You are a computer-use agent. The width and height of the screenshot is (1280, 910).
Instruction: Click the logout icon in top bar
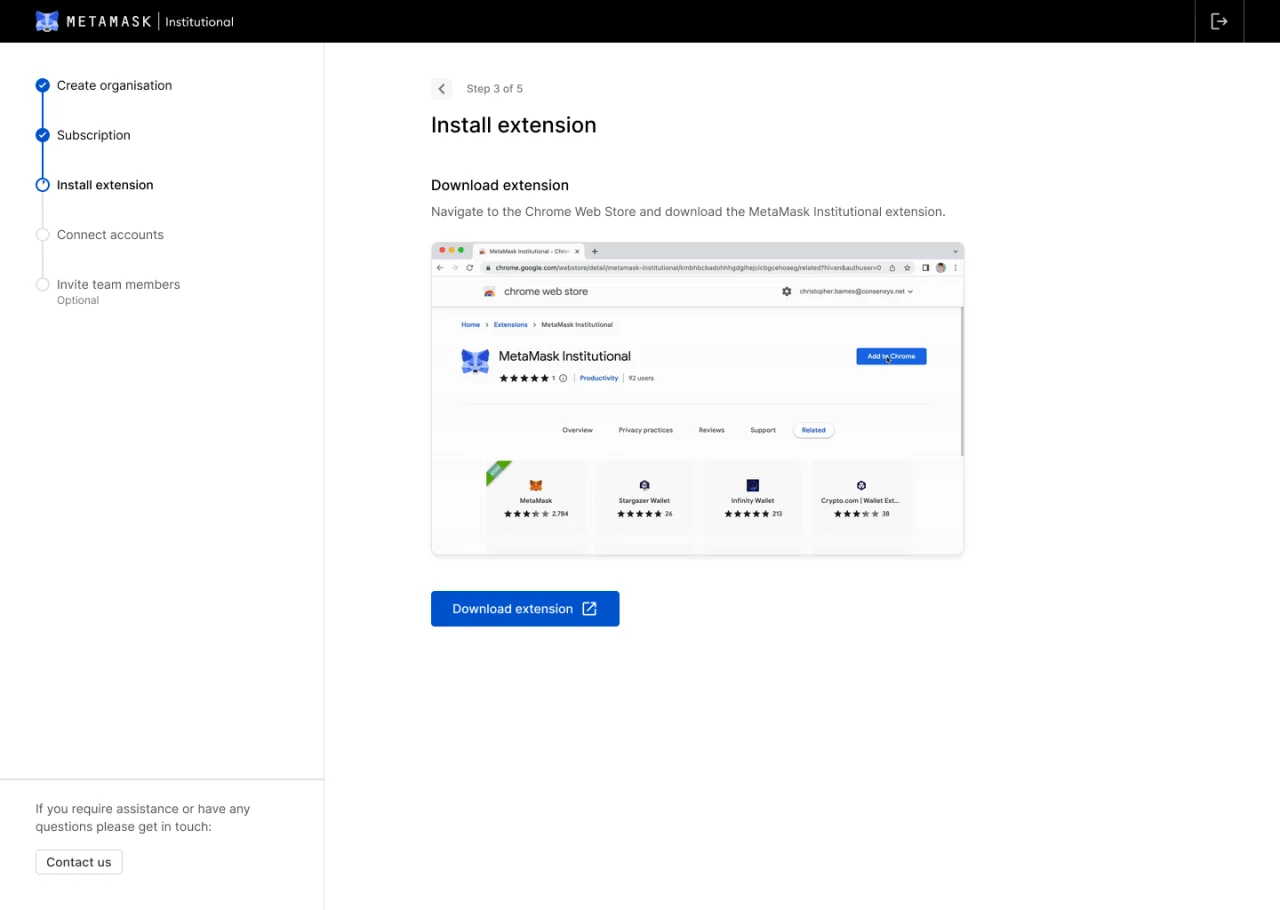click(x=1219, y=21)
